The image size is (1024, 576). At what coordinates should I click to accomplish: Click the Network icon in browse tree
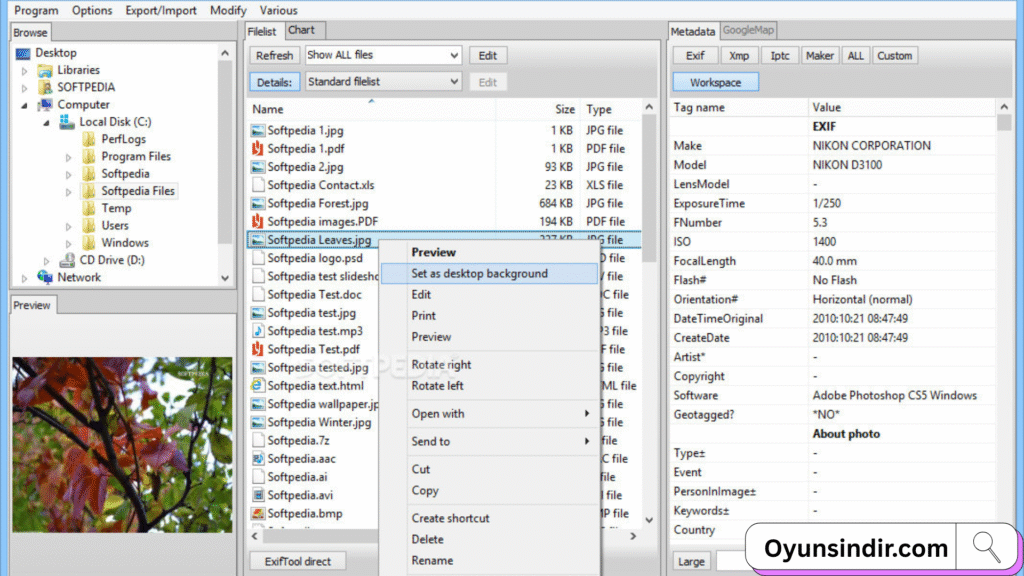[x=45, y=277]
